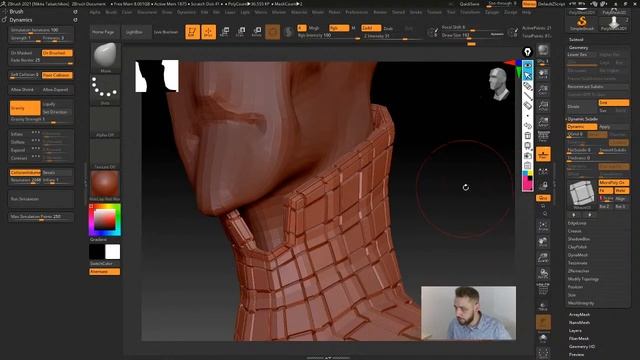
Task: Click the undo arrows annotation icon
Action: click(528, 125)
